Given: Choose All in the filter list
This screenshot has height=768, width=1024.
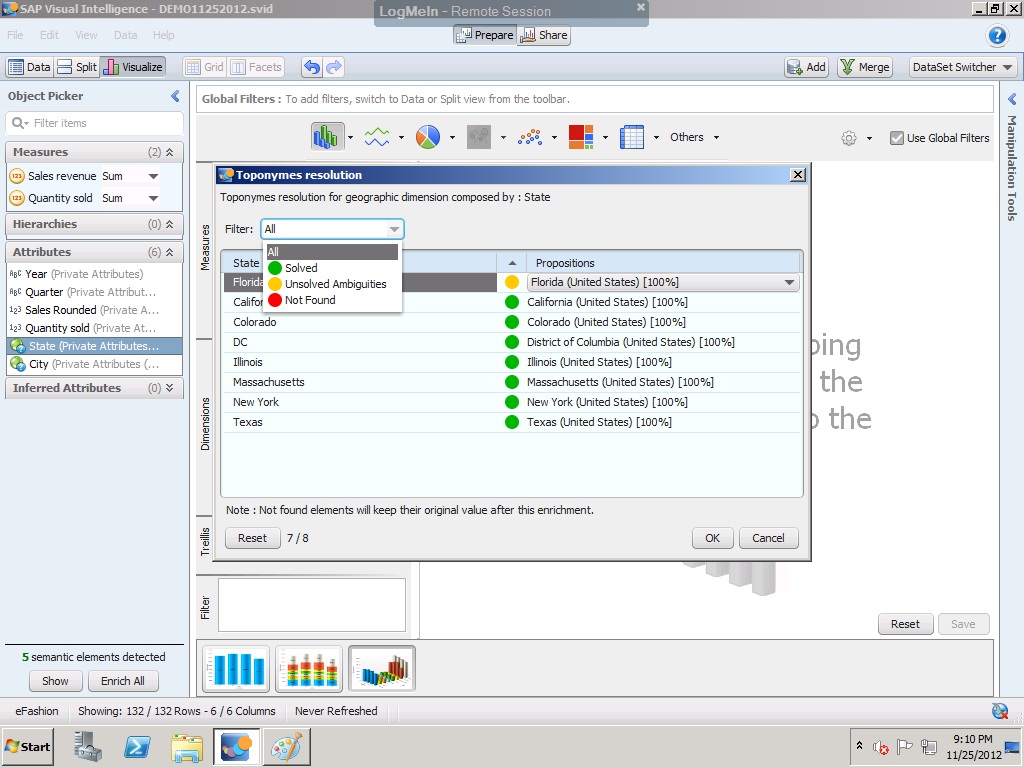Looking at the screenshot, I should [x=332, y=252].
